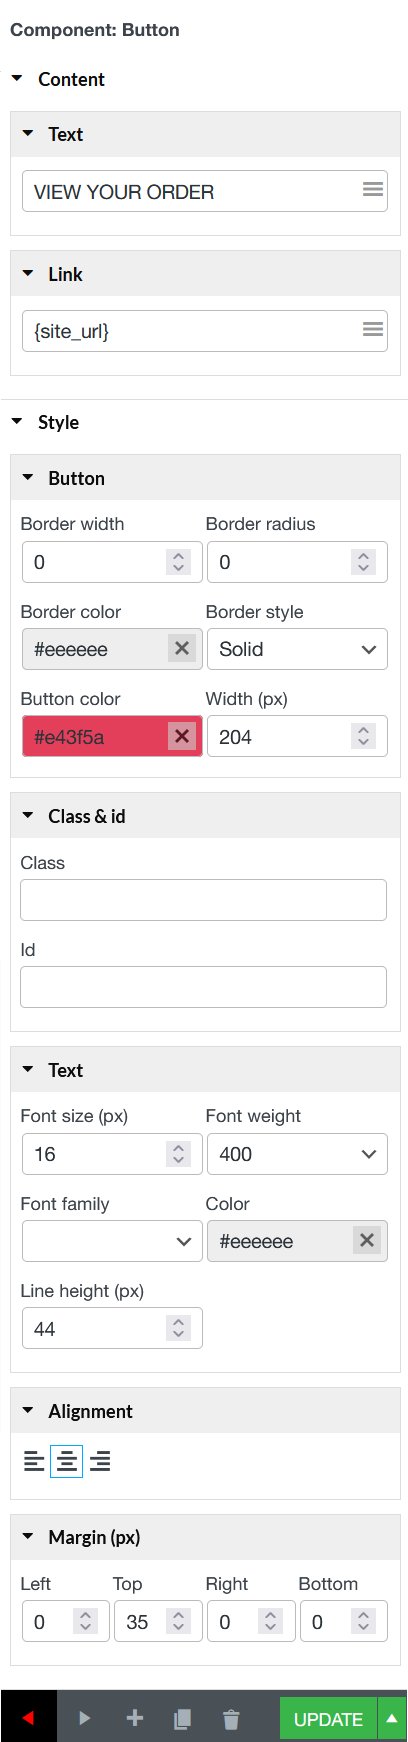The image size is (408, 1742).
Task: Clear the #eeeeee border color
Action: [182, 648]
